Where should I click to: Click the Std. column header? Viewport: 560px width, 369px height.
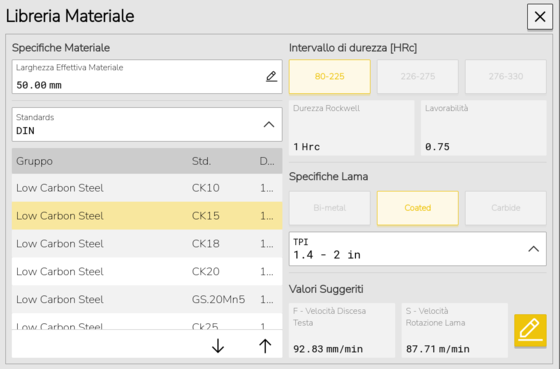[x=201, y=161]
